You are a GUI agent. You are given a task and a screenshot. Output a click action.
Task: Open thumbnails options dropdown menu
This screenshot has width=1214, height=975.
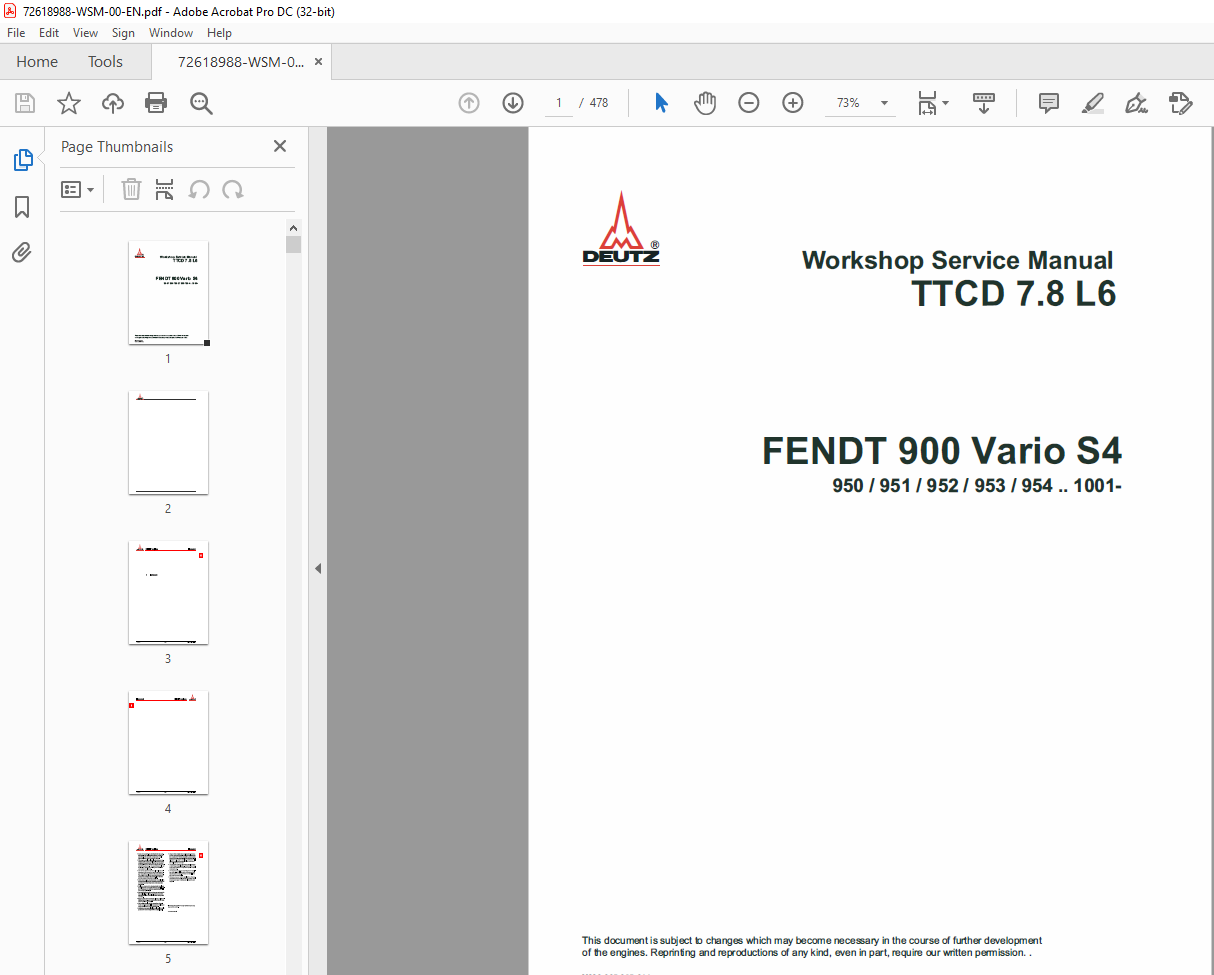[78, 190]
